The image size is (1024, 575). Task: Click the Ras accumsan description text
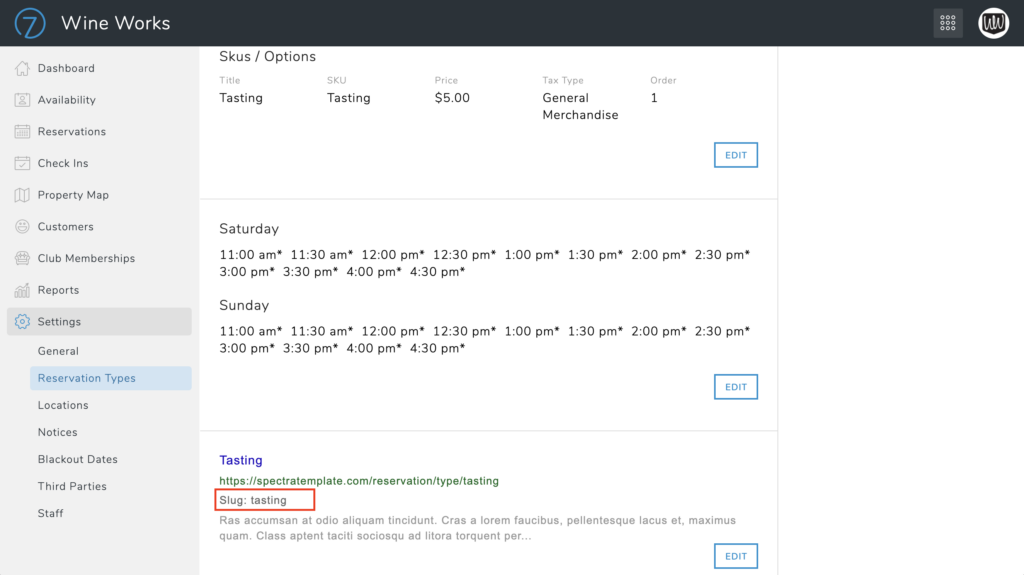(x=477, y=529)
